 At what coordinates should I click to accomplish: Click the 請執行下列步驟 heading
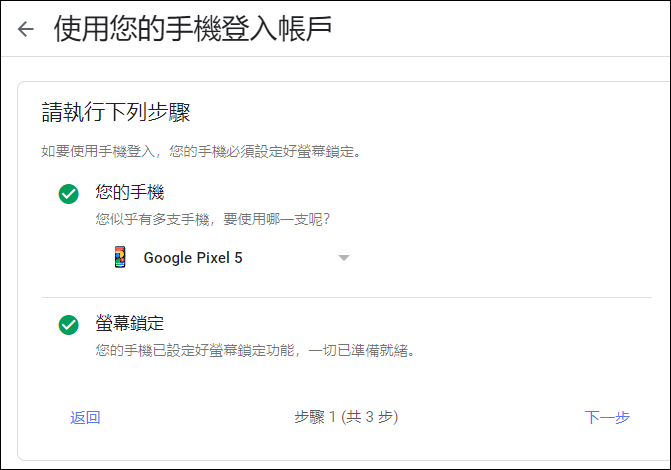(x=116, y=112)
